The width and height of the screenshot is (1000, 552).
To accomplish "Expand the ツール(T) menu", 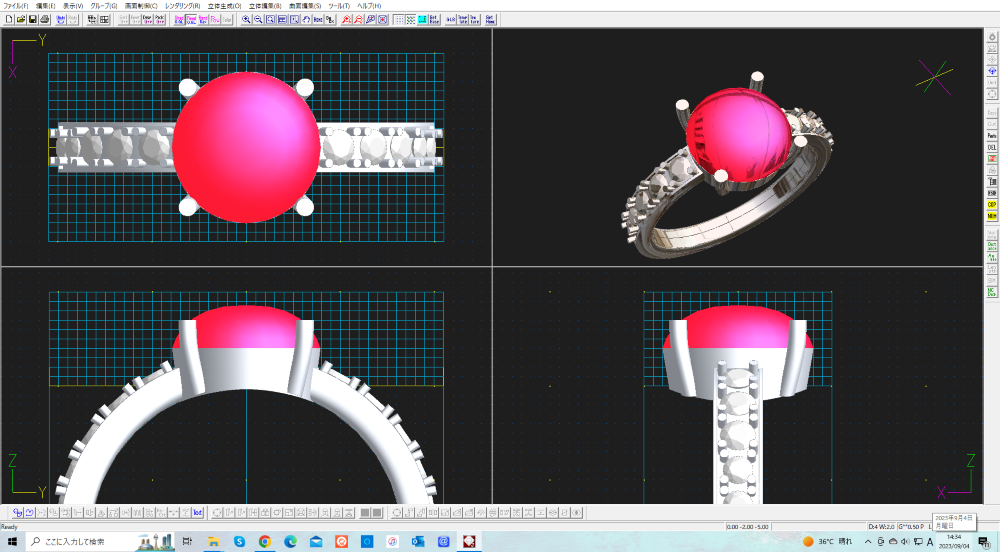I will (x=339, y=6).
